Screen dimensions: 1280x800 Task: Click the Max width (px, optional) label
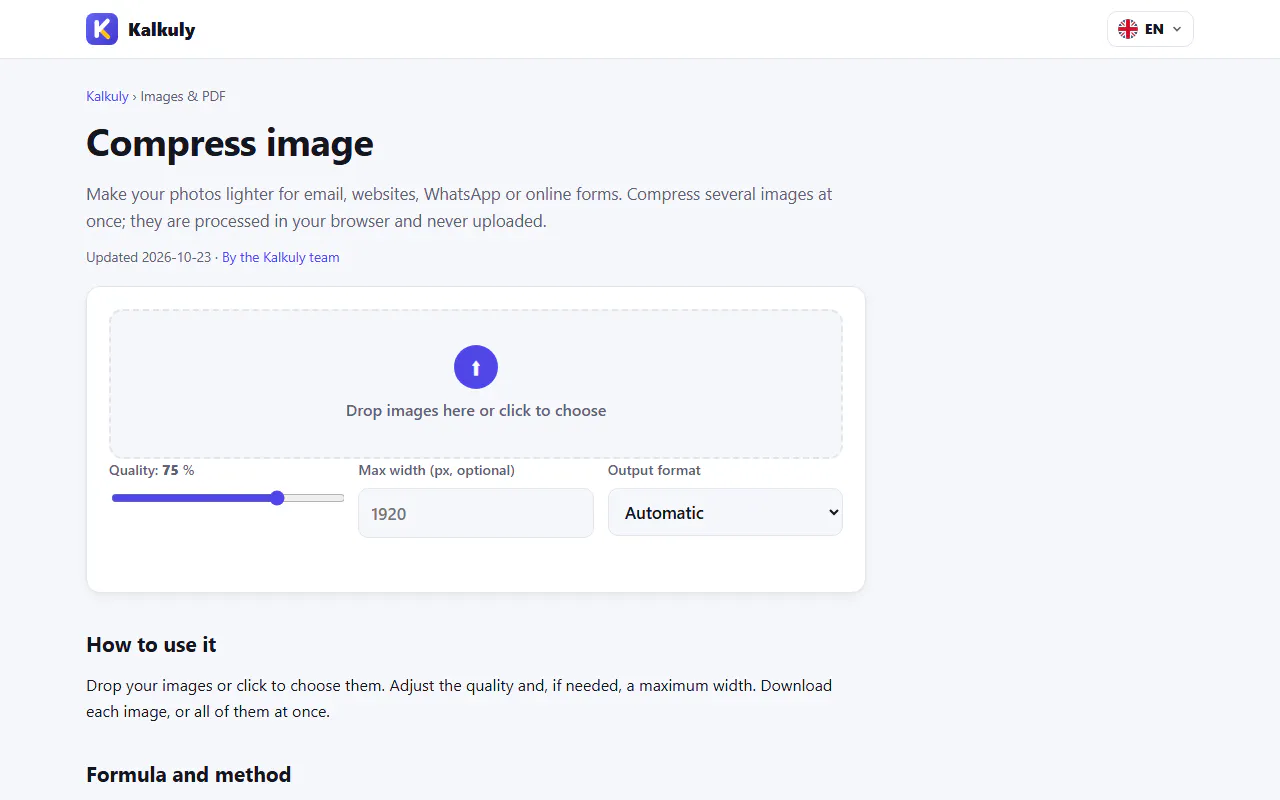click(x=437, y=470)
